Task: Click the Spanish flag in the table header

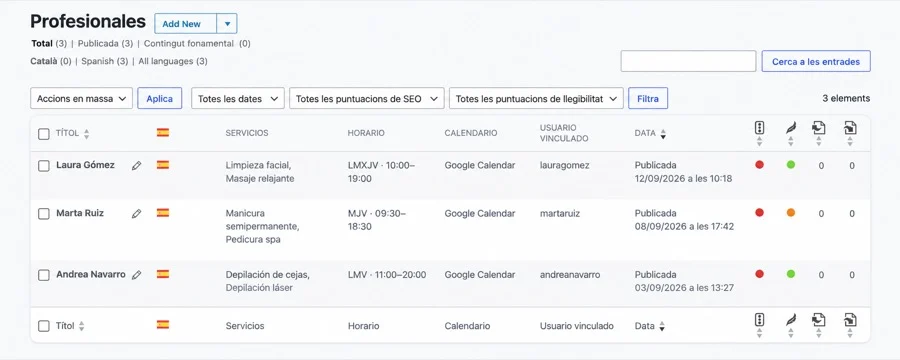Action: pyautogui.click(x=163, y=133)
